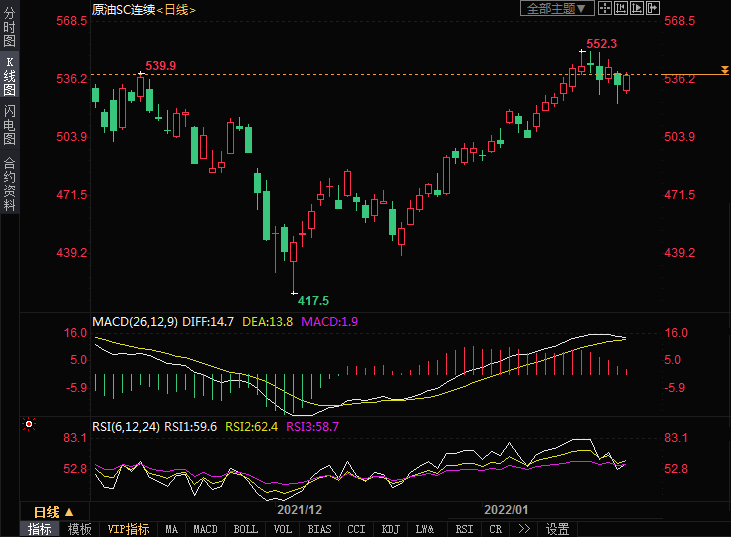Toggle the VIP指标 tab
Screen dimensions: 731x537
[x=128, y=529]
